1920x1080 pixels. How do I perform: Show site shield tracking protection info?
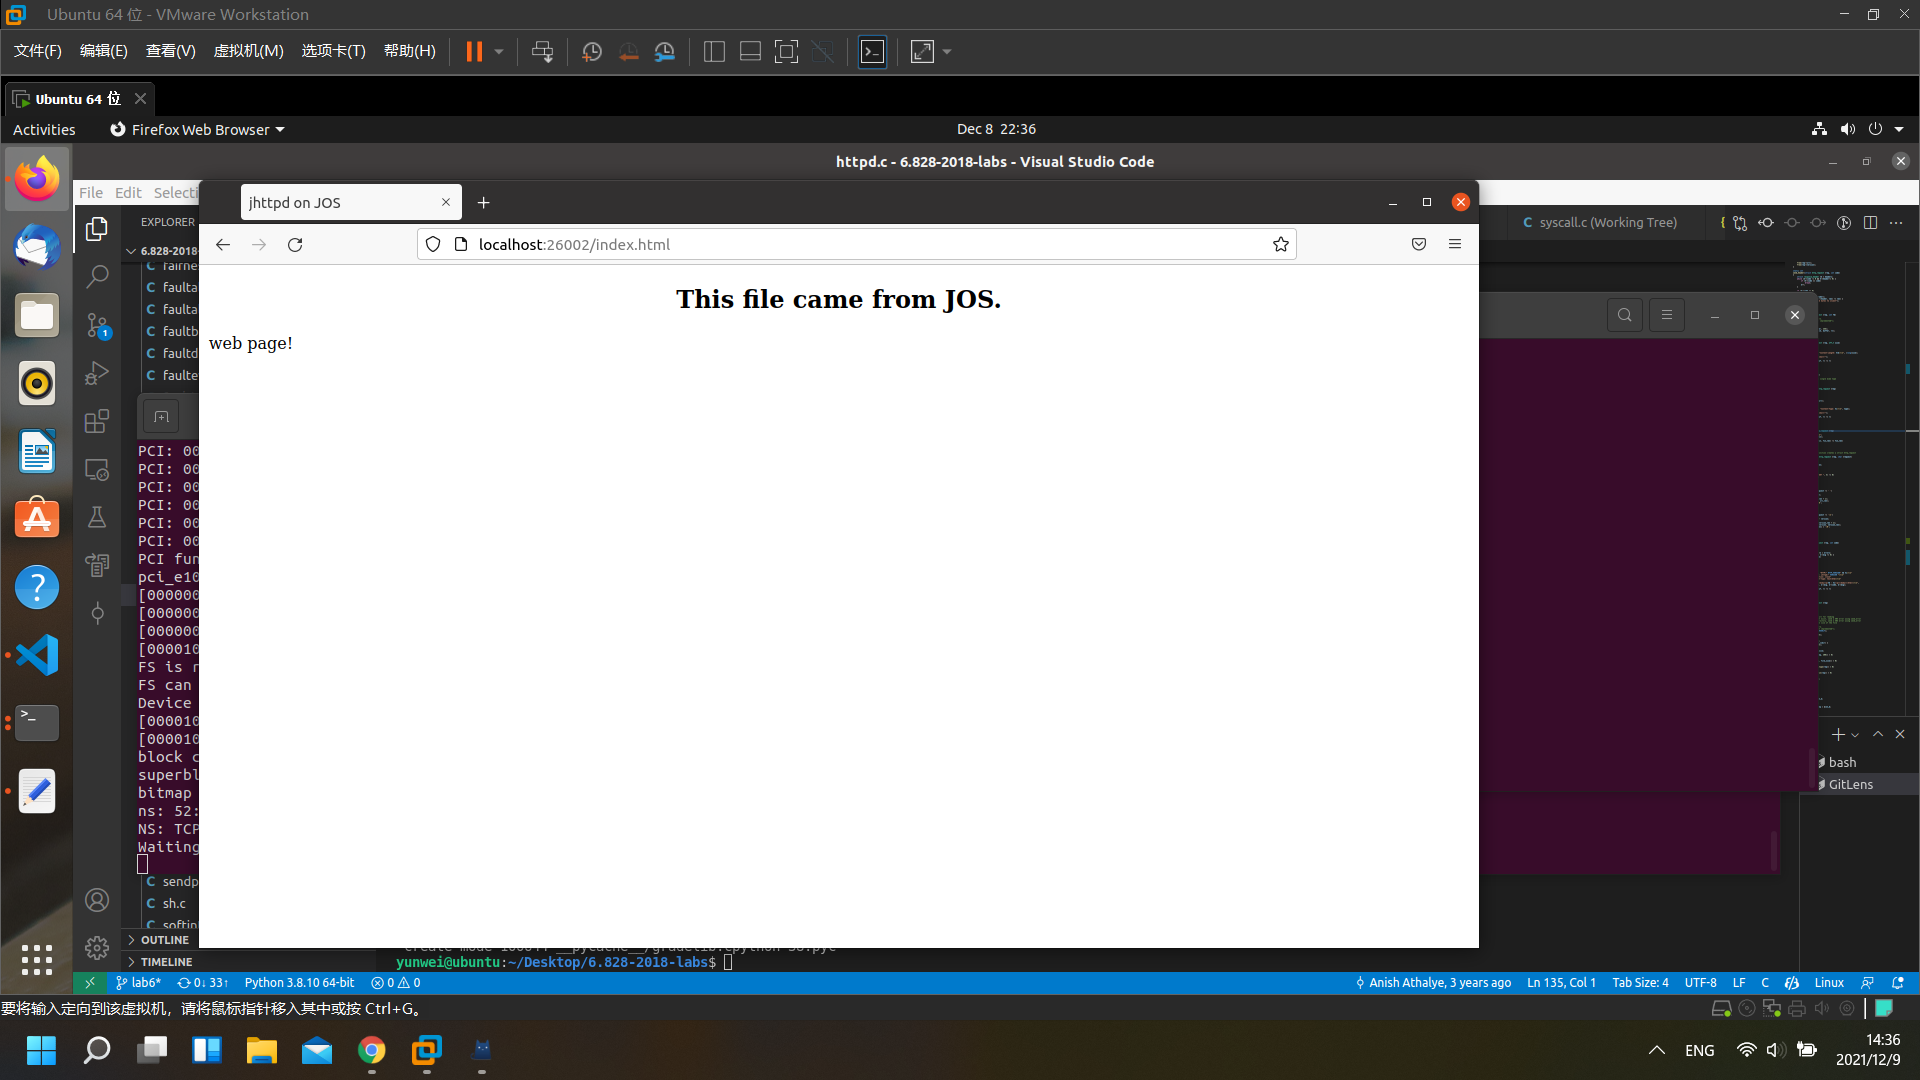tap(433, 245)
